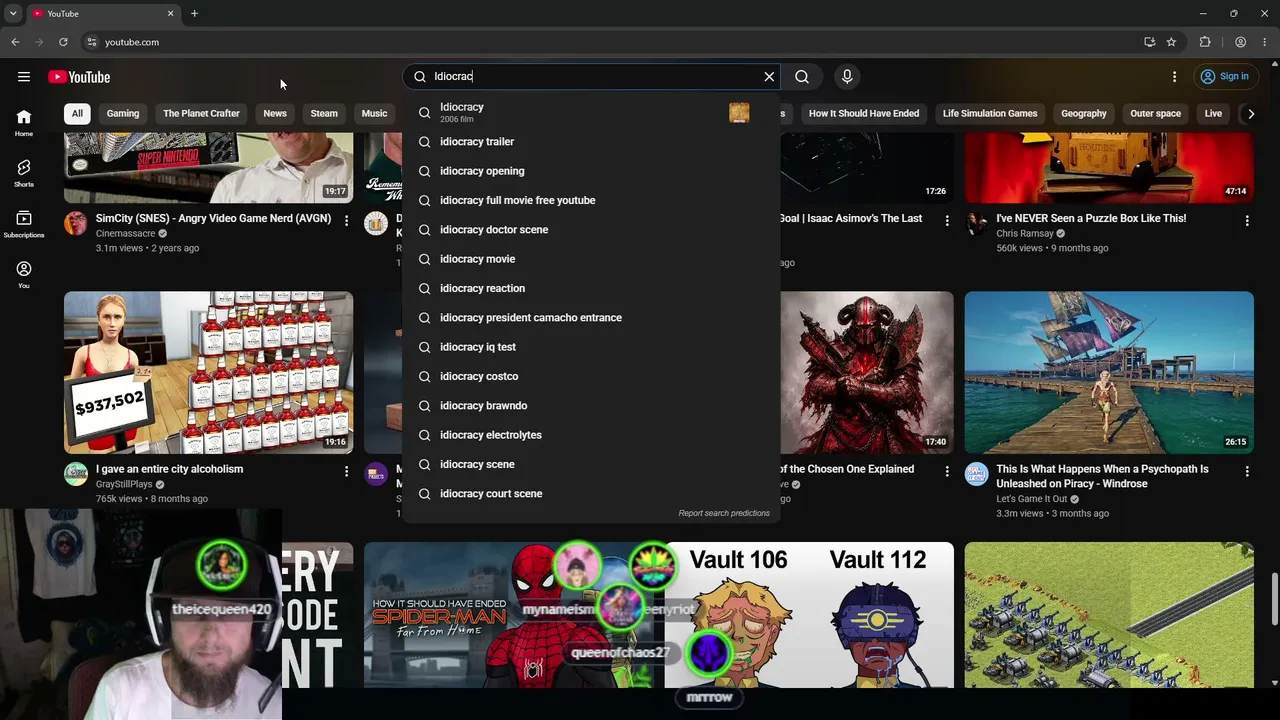This screenshot has height=720, width=1280.
Task: Choose the 'idiocracy doctor scene' suggestion
Action: [x=591, y=230]
